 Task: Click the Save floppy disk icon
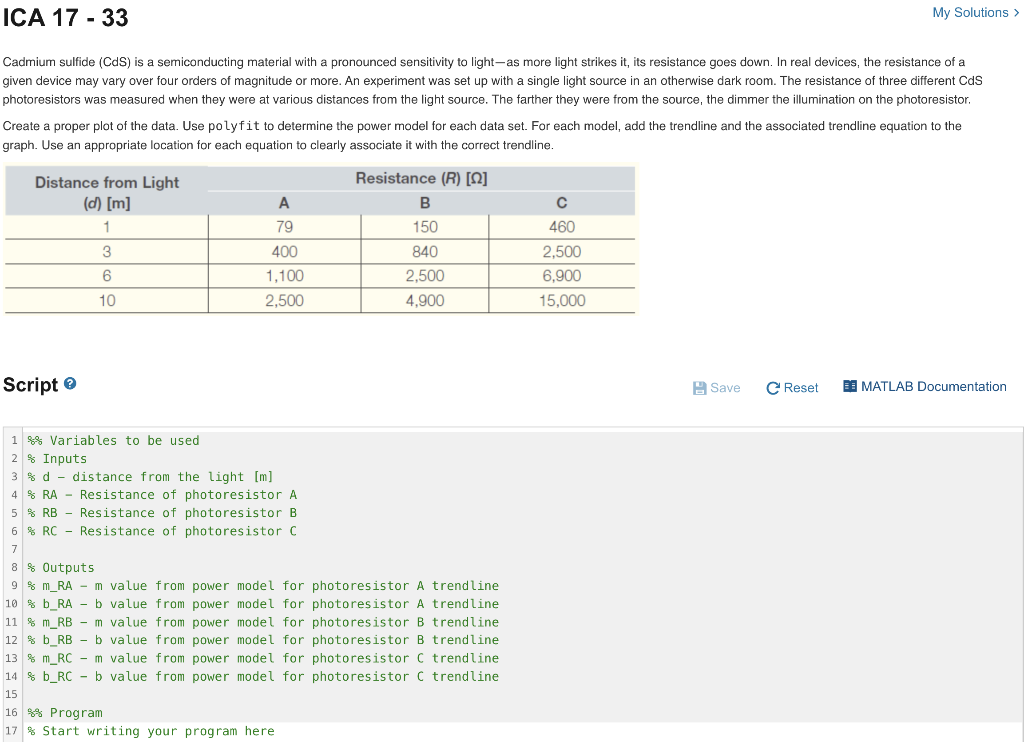pyautogui.click(x=699, y=388)
